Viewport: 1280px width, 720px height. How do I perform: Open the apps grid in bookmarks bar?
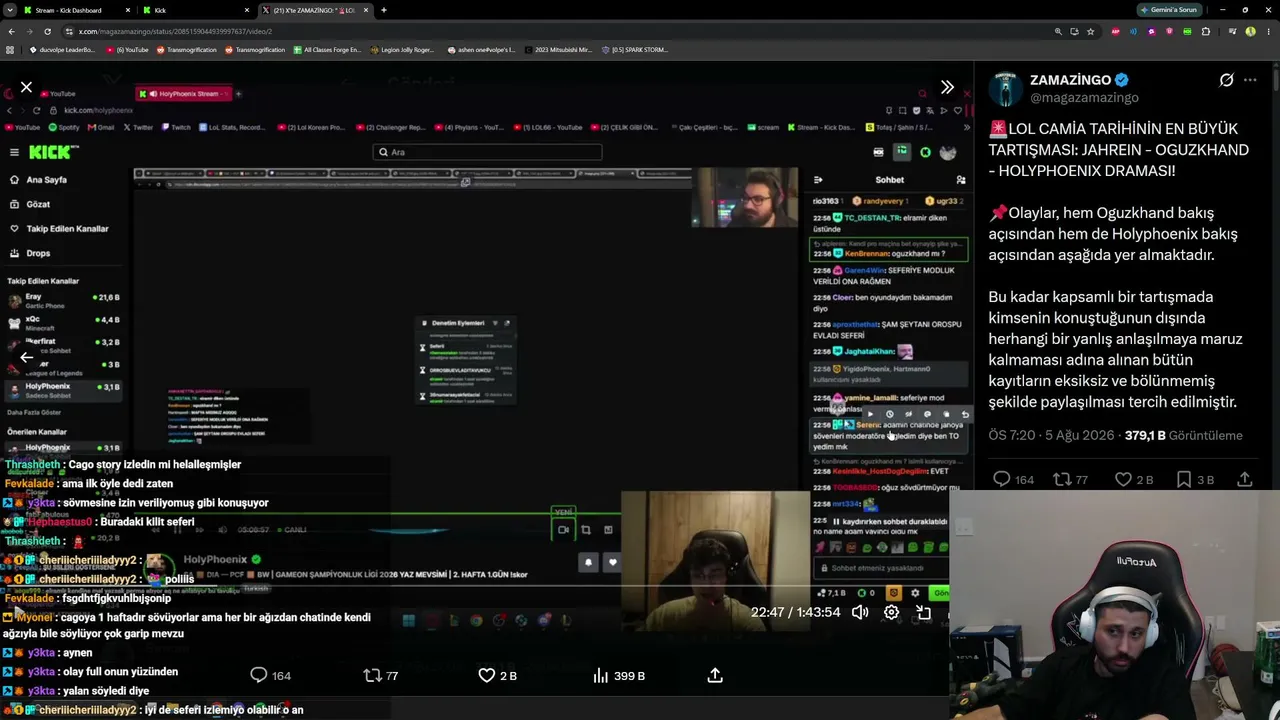[x=10, y=50]
